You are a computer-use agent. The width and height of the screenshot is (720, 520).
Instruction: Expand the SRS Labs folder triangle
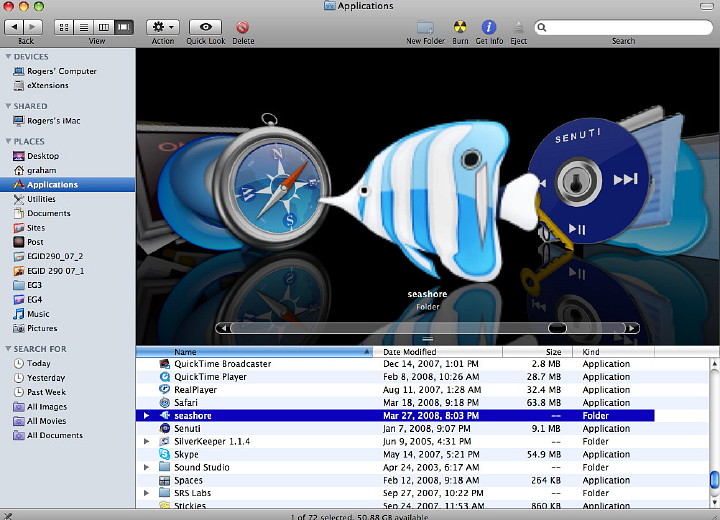point(146,493)
